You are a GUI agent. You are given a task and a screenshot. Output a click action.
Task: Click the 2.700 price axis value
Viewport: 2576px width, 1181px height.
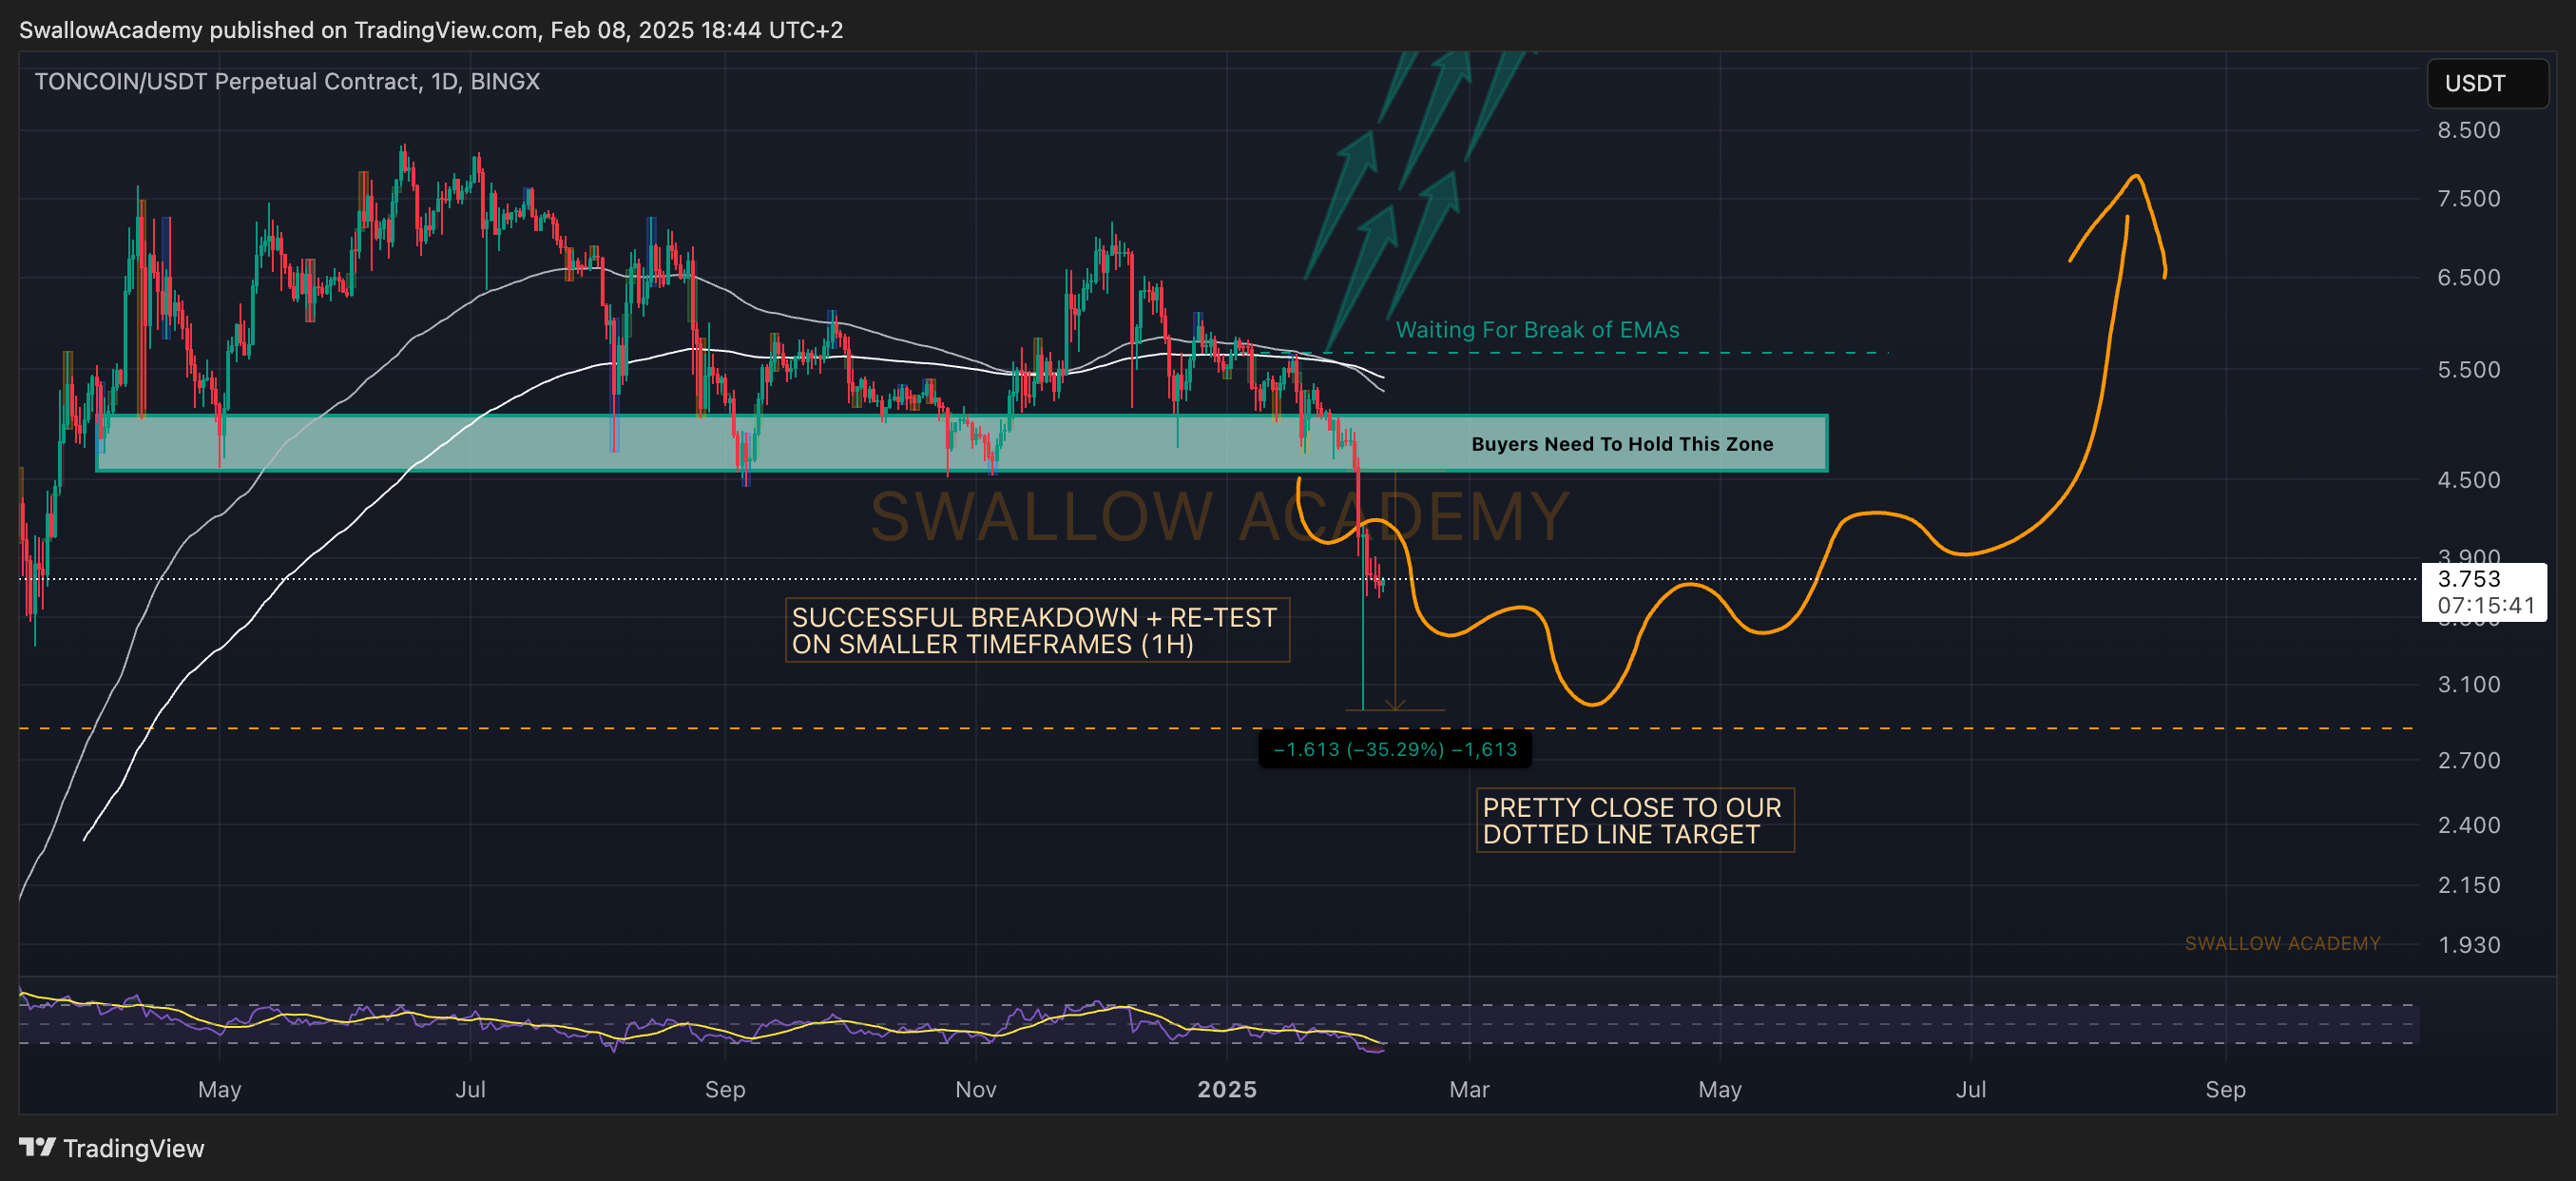[2468, 760]
